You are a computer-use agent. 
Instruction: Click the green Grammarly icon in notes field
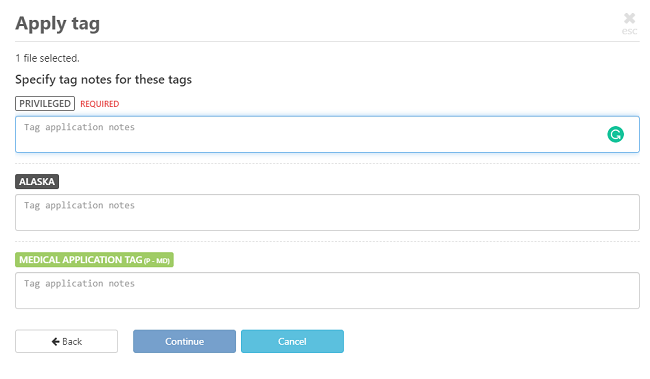pos(616,134)
